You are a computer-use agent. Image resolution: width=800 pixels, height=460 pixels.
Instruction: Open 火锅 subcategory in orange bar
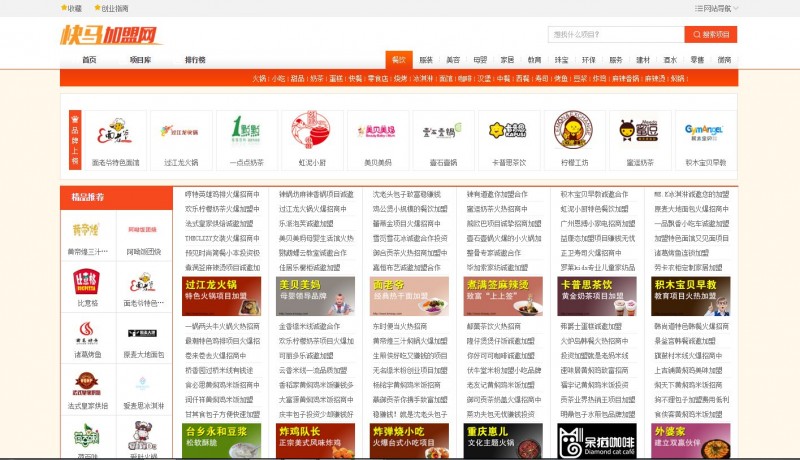[x=259, y=79]
